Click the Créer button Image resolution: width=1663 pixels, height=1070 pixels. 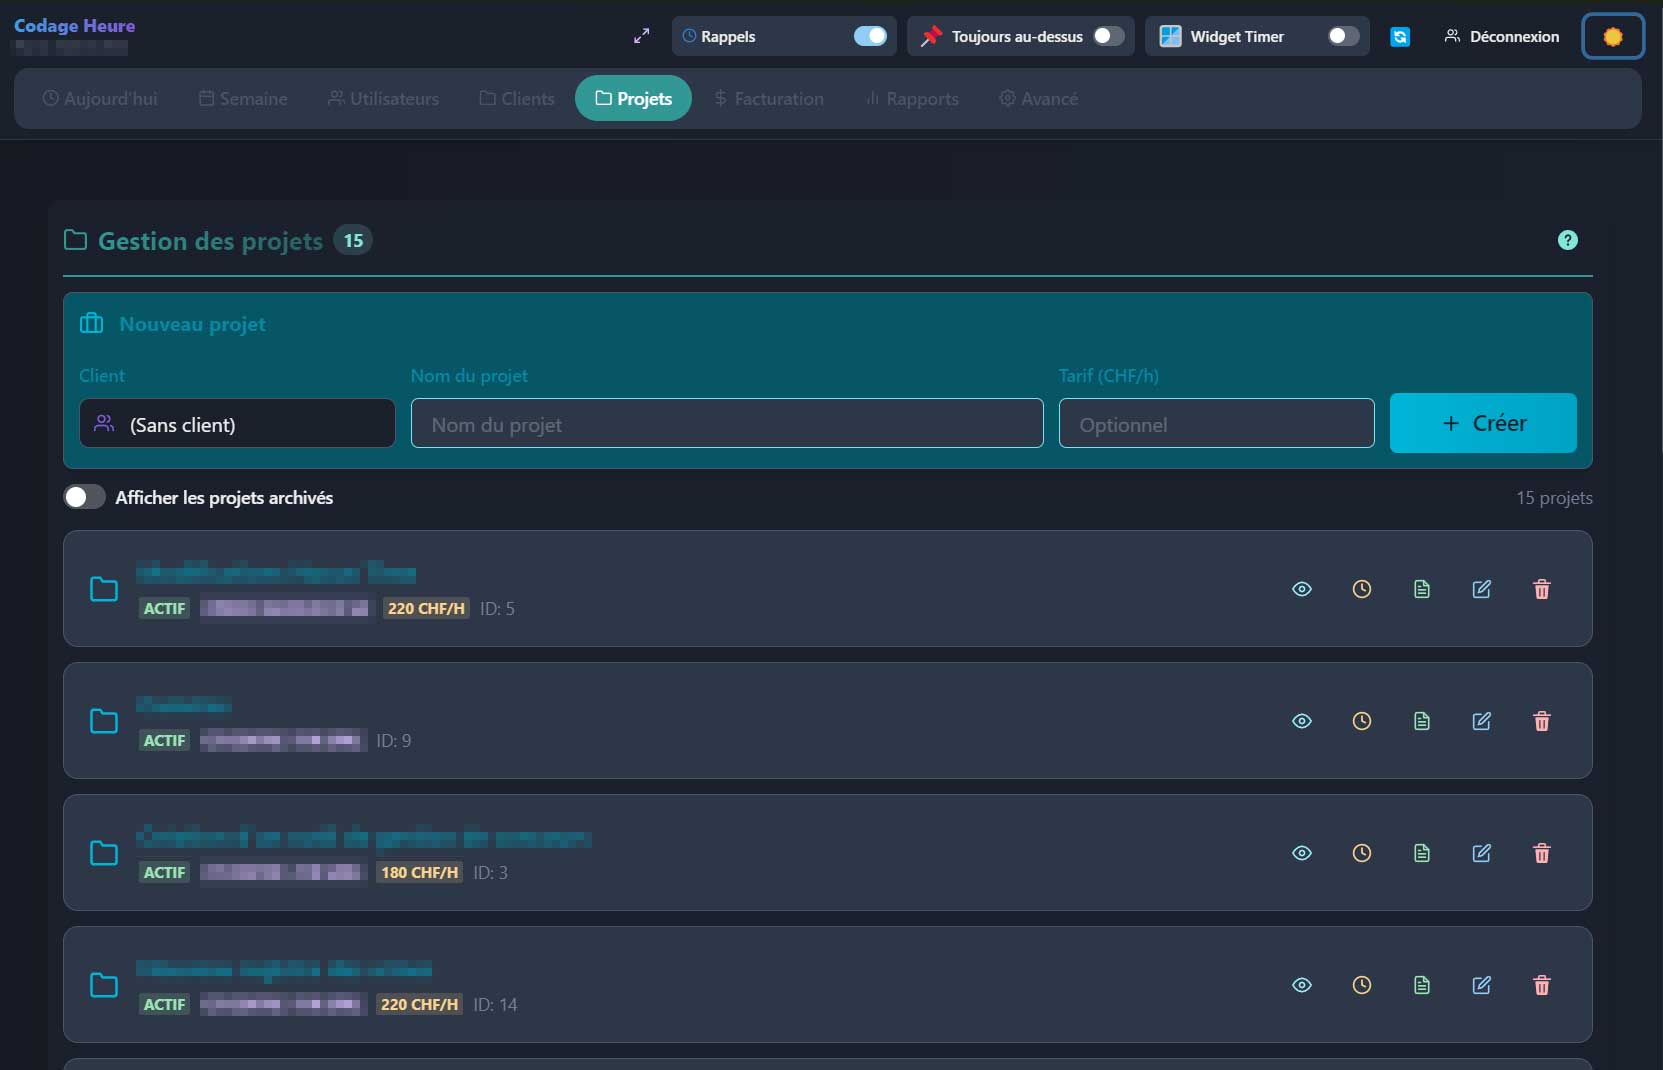(x=1482, y=424)
